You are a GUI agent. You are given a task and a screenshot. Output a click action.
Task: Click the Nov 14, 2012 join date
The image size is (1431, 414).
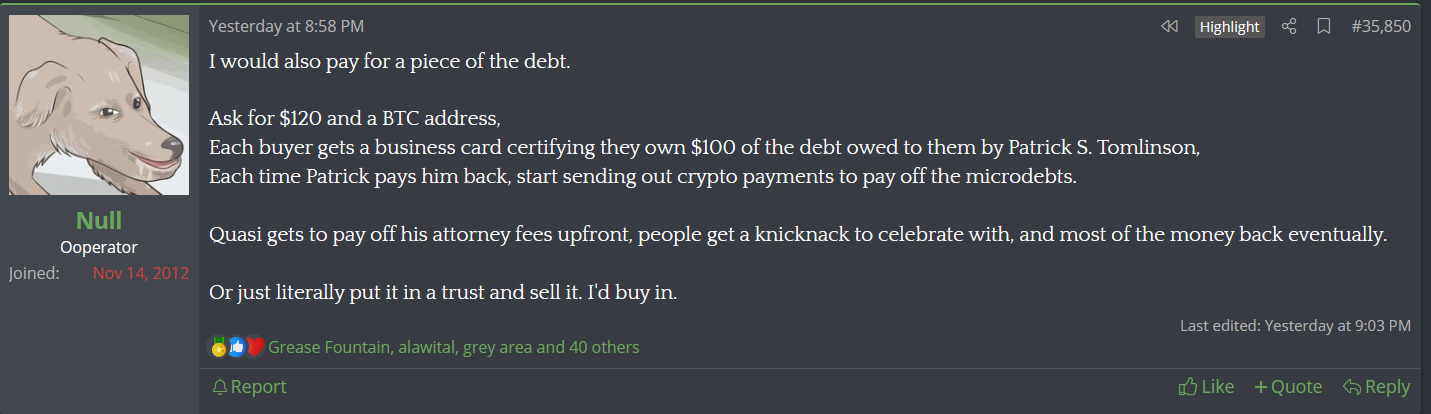pos(141,273)
